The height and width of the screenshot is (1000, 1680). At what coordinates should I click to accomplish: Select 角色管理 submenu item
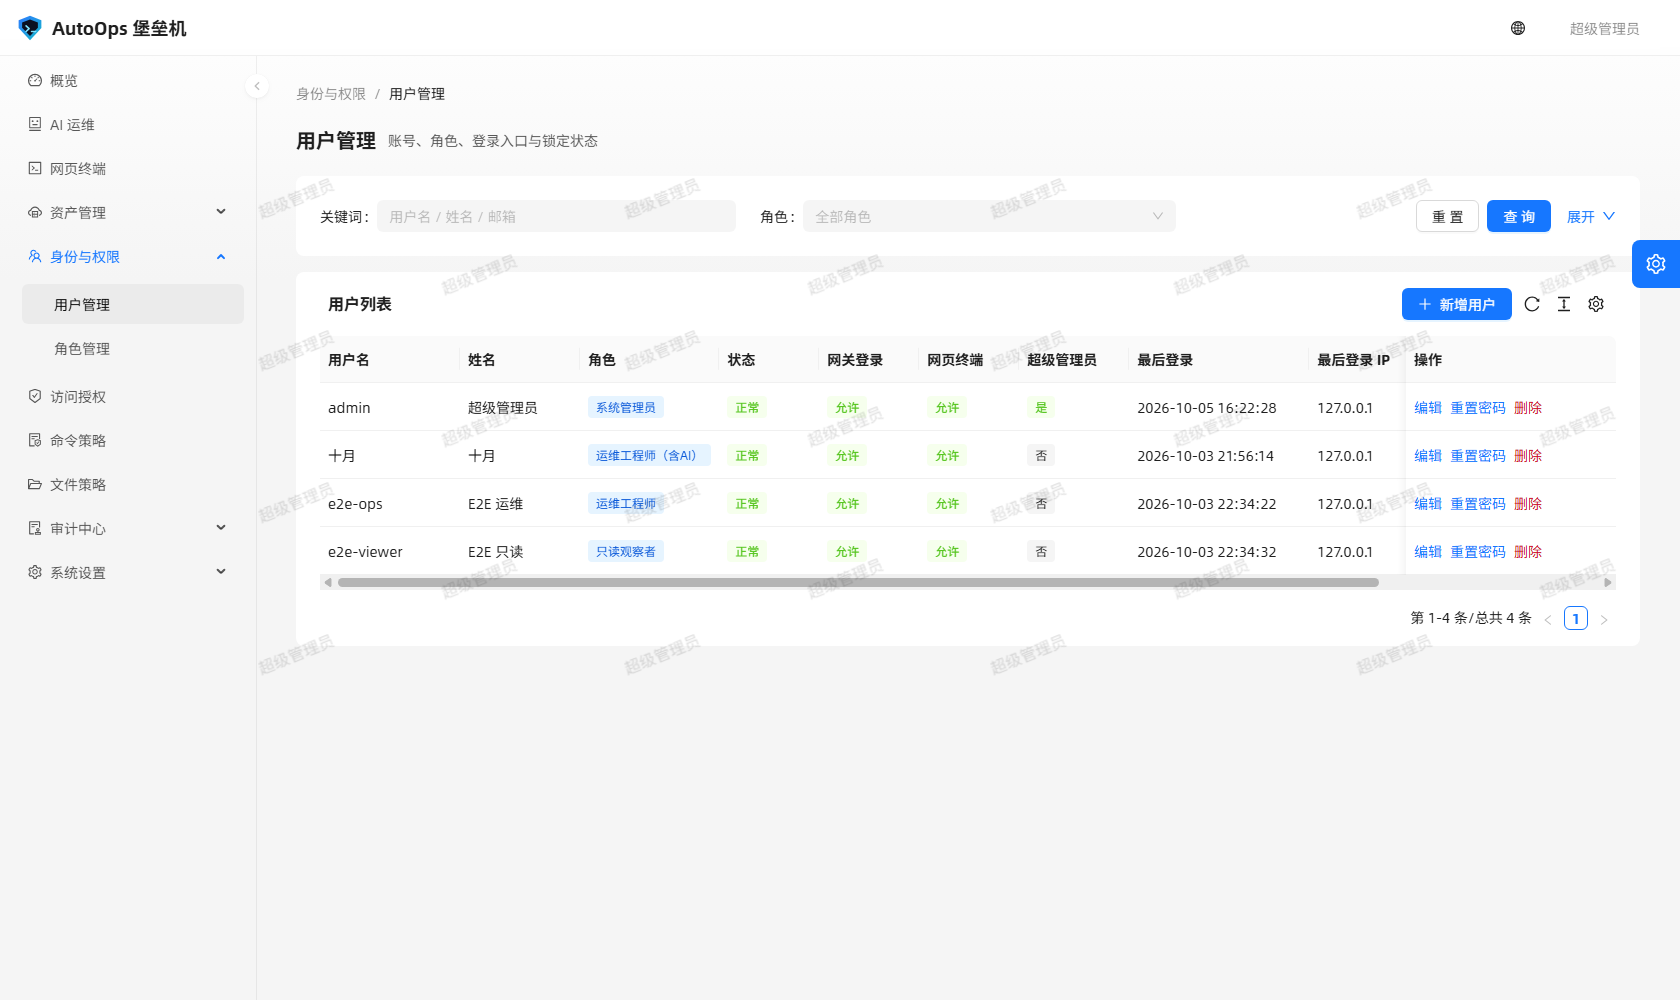tap(133, 348)
